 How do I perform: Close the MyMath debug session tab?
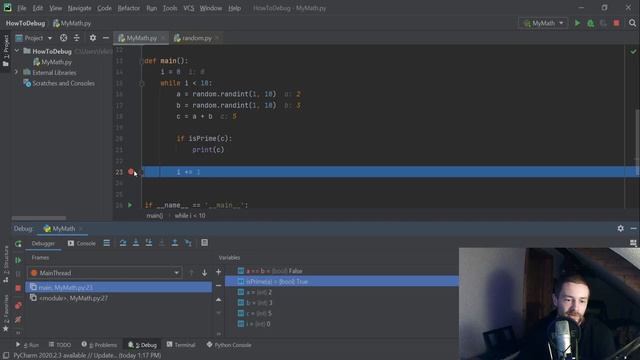tap(81, 229)
